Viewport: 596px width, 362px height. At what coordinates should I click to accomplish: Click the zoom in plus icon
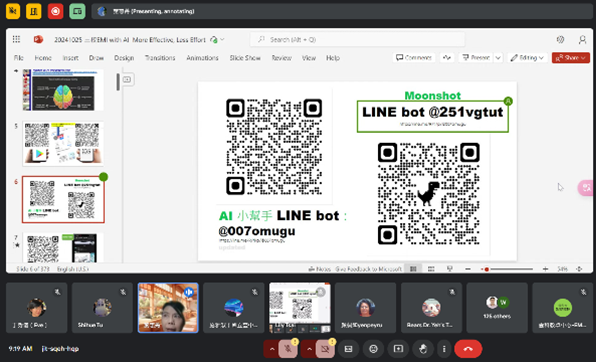tap(545, 269)
